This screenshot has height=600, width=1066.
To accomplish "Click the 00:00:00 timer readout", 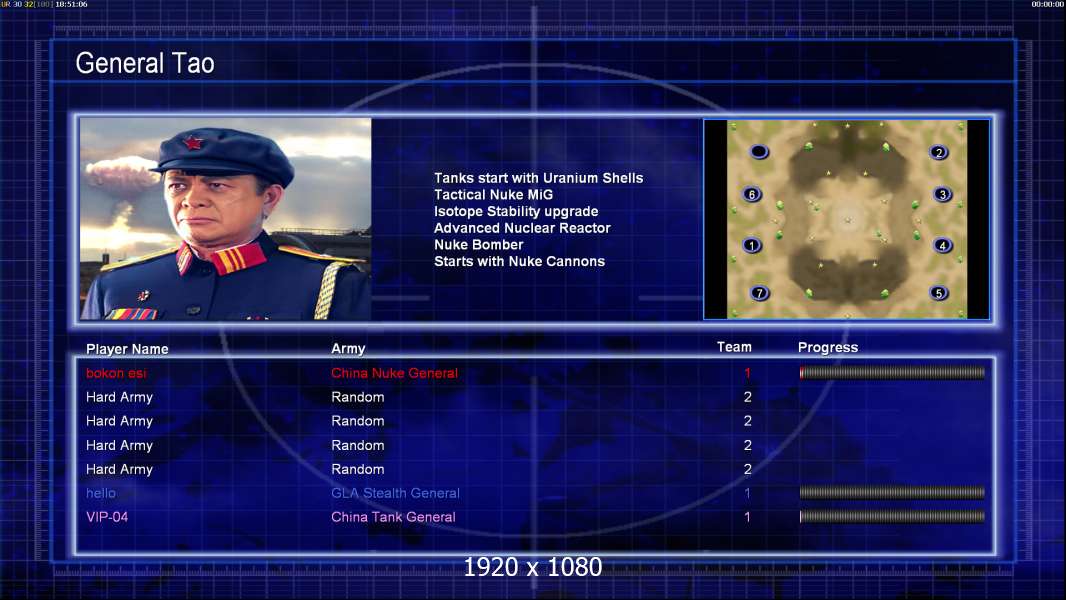I will (1047, 4).
